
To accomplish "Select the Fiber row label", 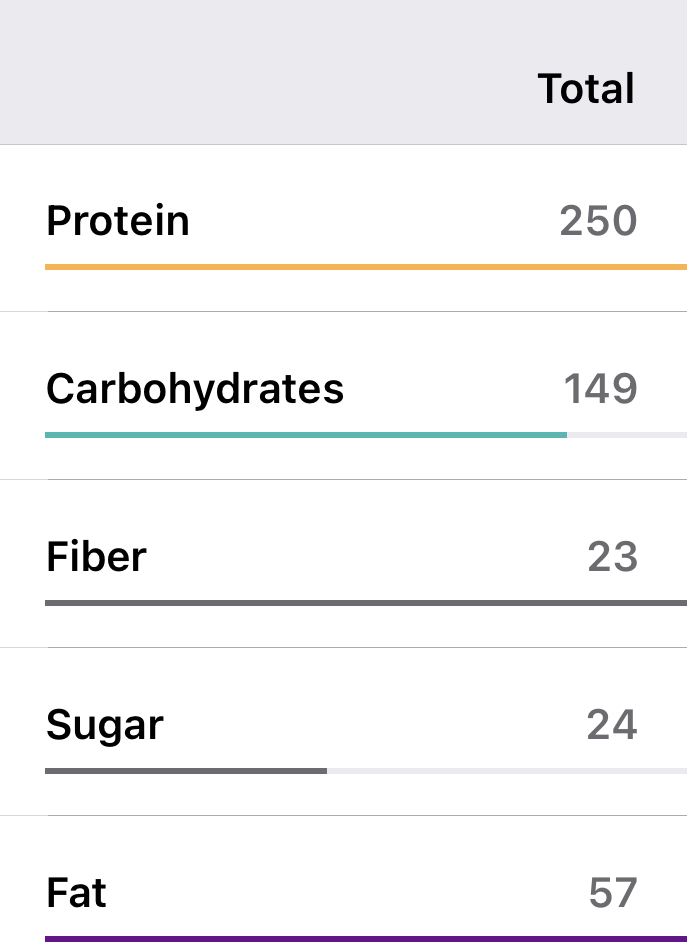I will point(96,557).
